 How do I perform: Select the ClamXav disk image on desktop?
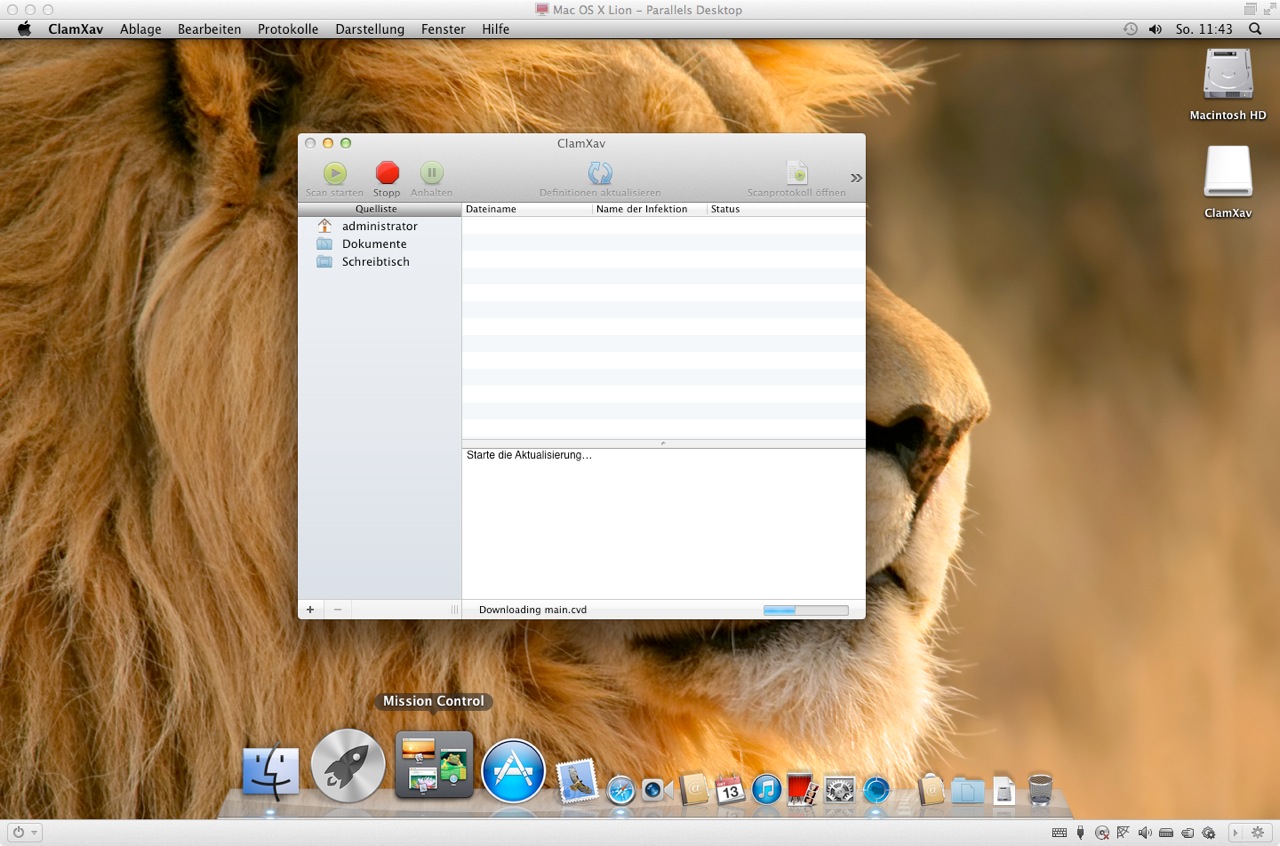tap(1228, 183)
